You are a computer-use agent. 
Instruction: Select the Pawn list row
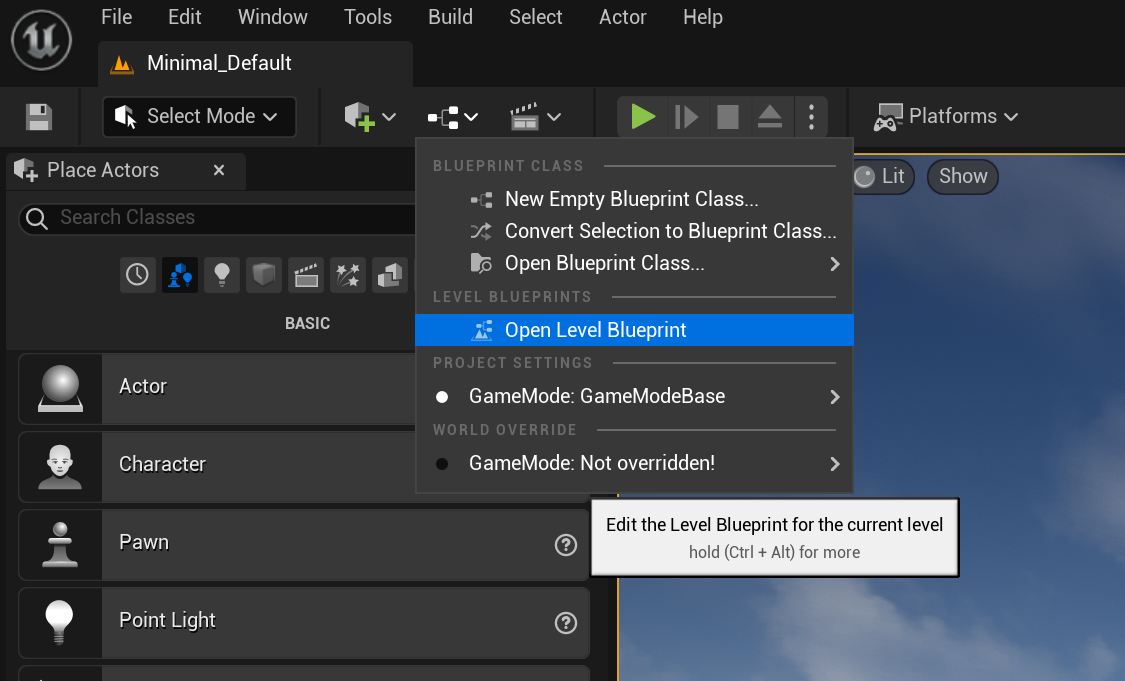[304, 545]
